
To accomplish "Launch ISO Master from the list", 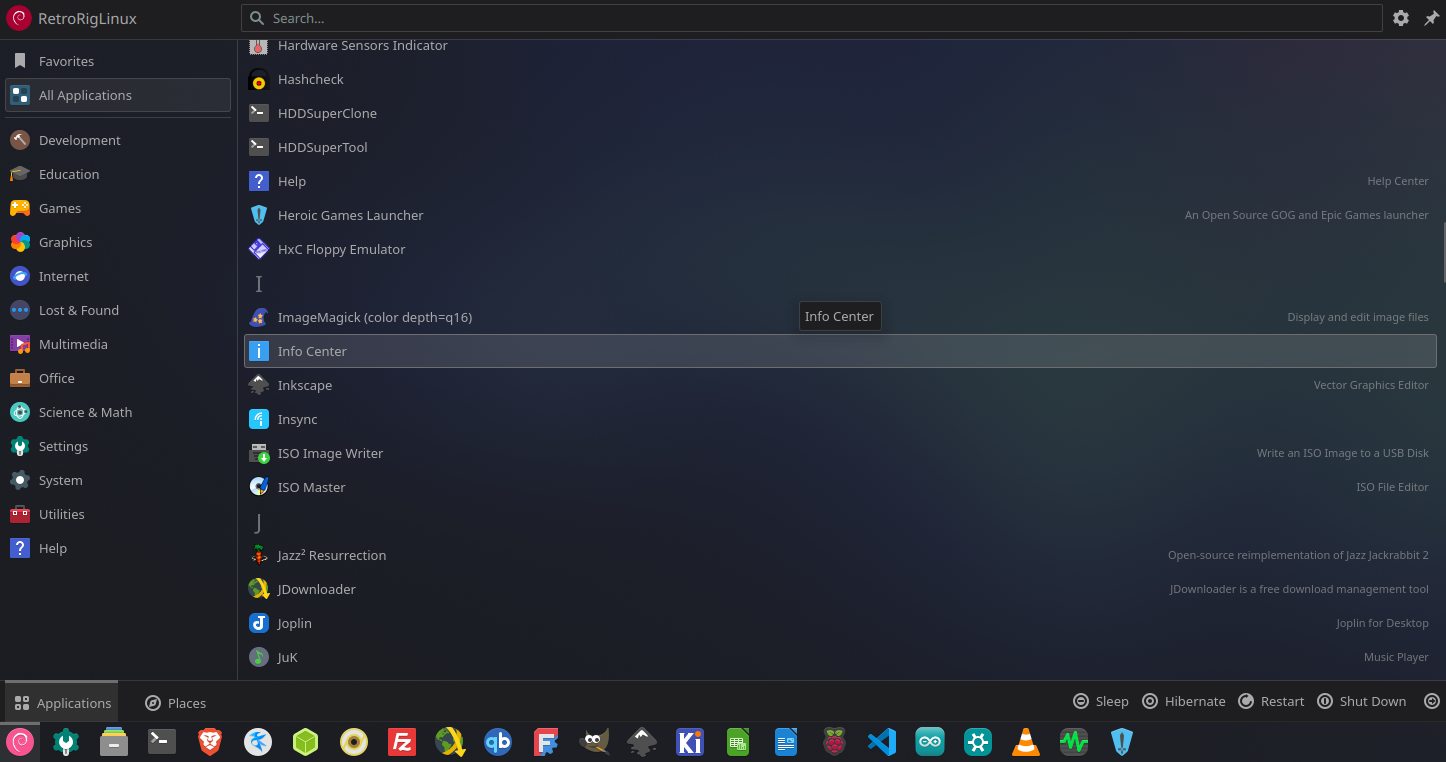I will (311, 488).
